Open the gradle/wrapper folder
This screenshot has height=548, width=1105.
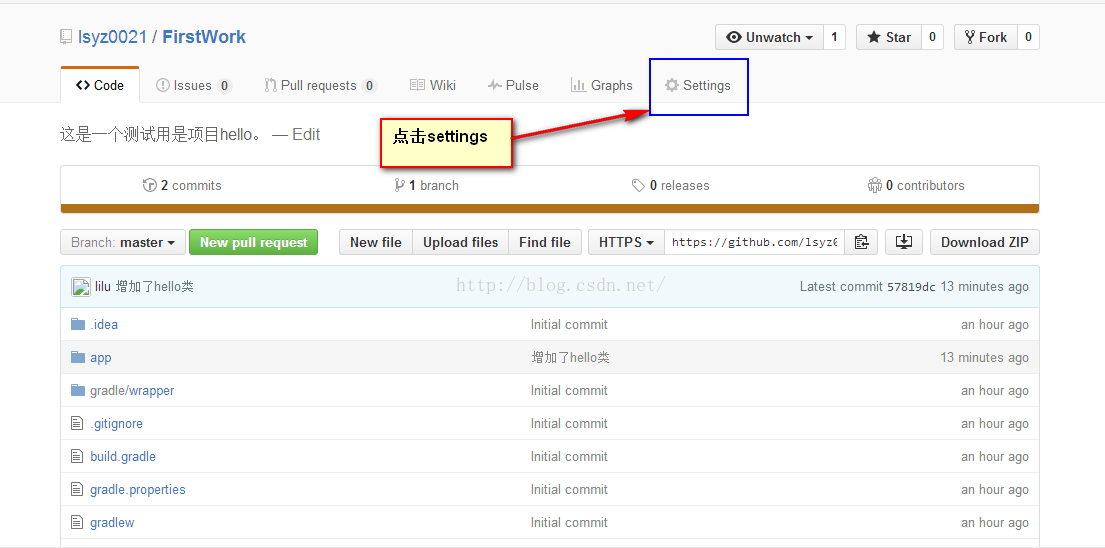pyautogui.click(x=132, y=390)
